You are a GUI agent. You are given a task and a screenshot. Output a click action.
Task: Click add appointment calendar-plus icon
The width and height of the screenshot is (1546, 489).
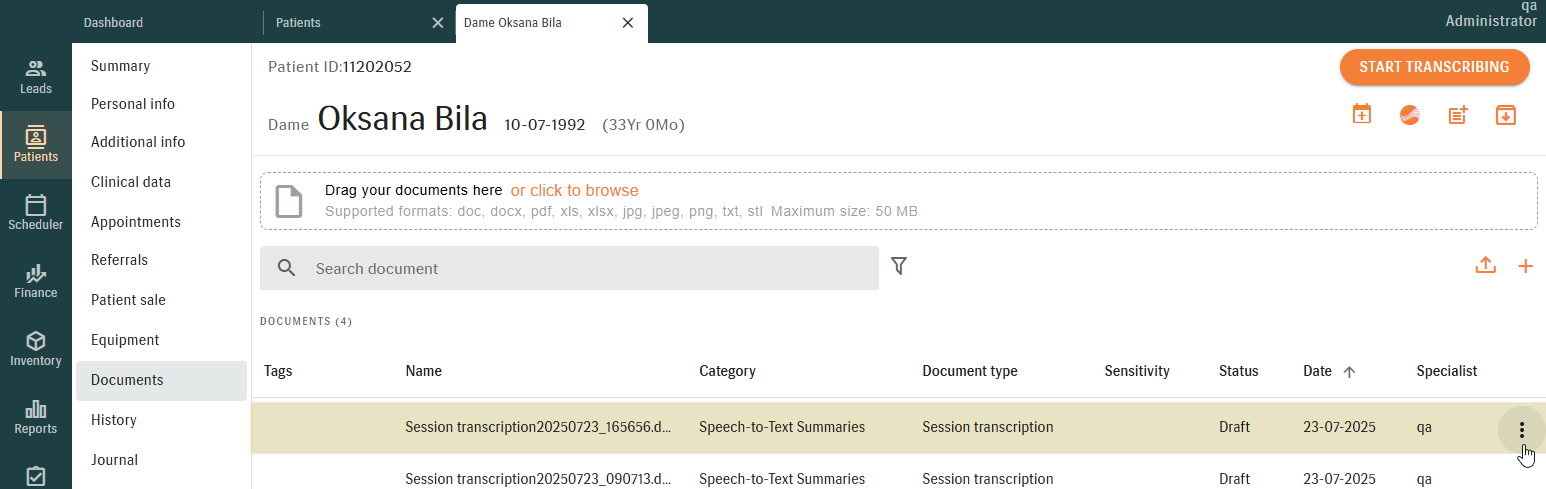pos(1361,114)
